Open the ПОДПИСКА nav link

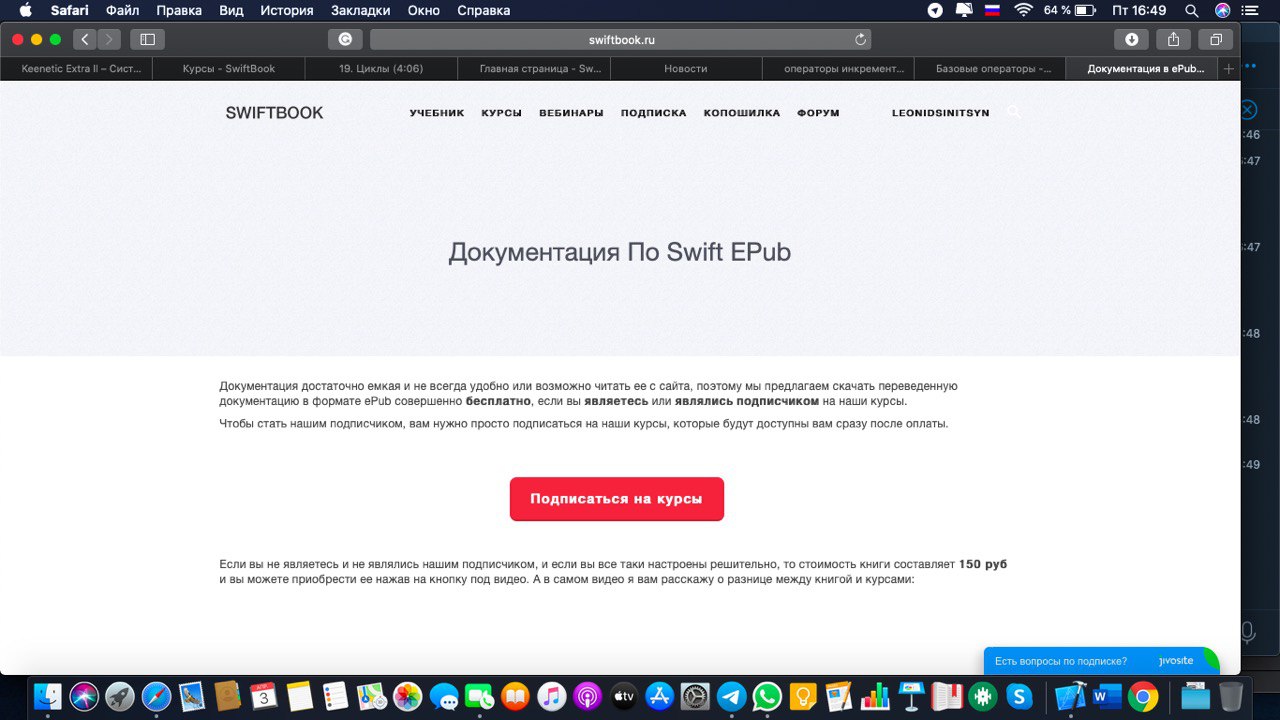[x=653, y=113]
